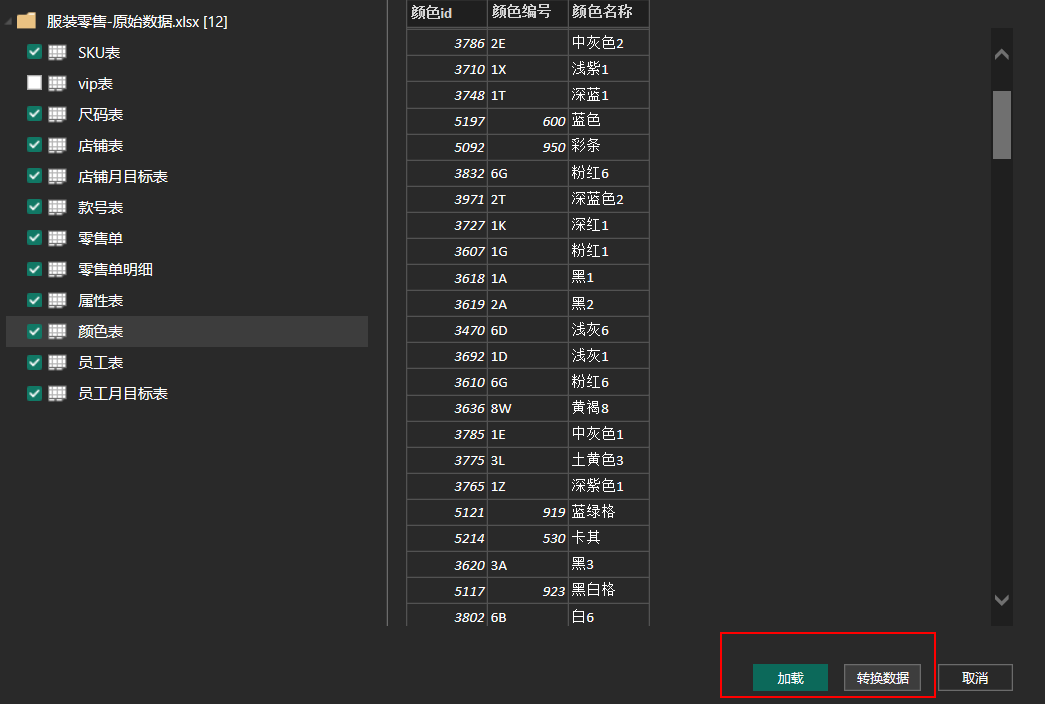Click the cell 黑白格

[x=608, y=591]
